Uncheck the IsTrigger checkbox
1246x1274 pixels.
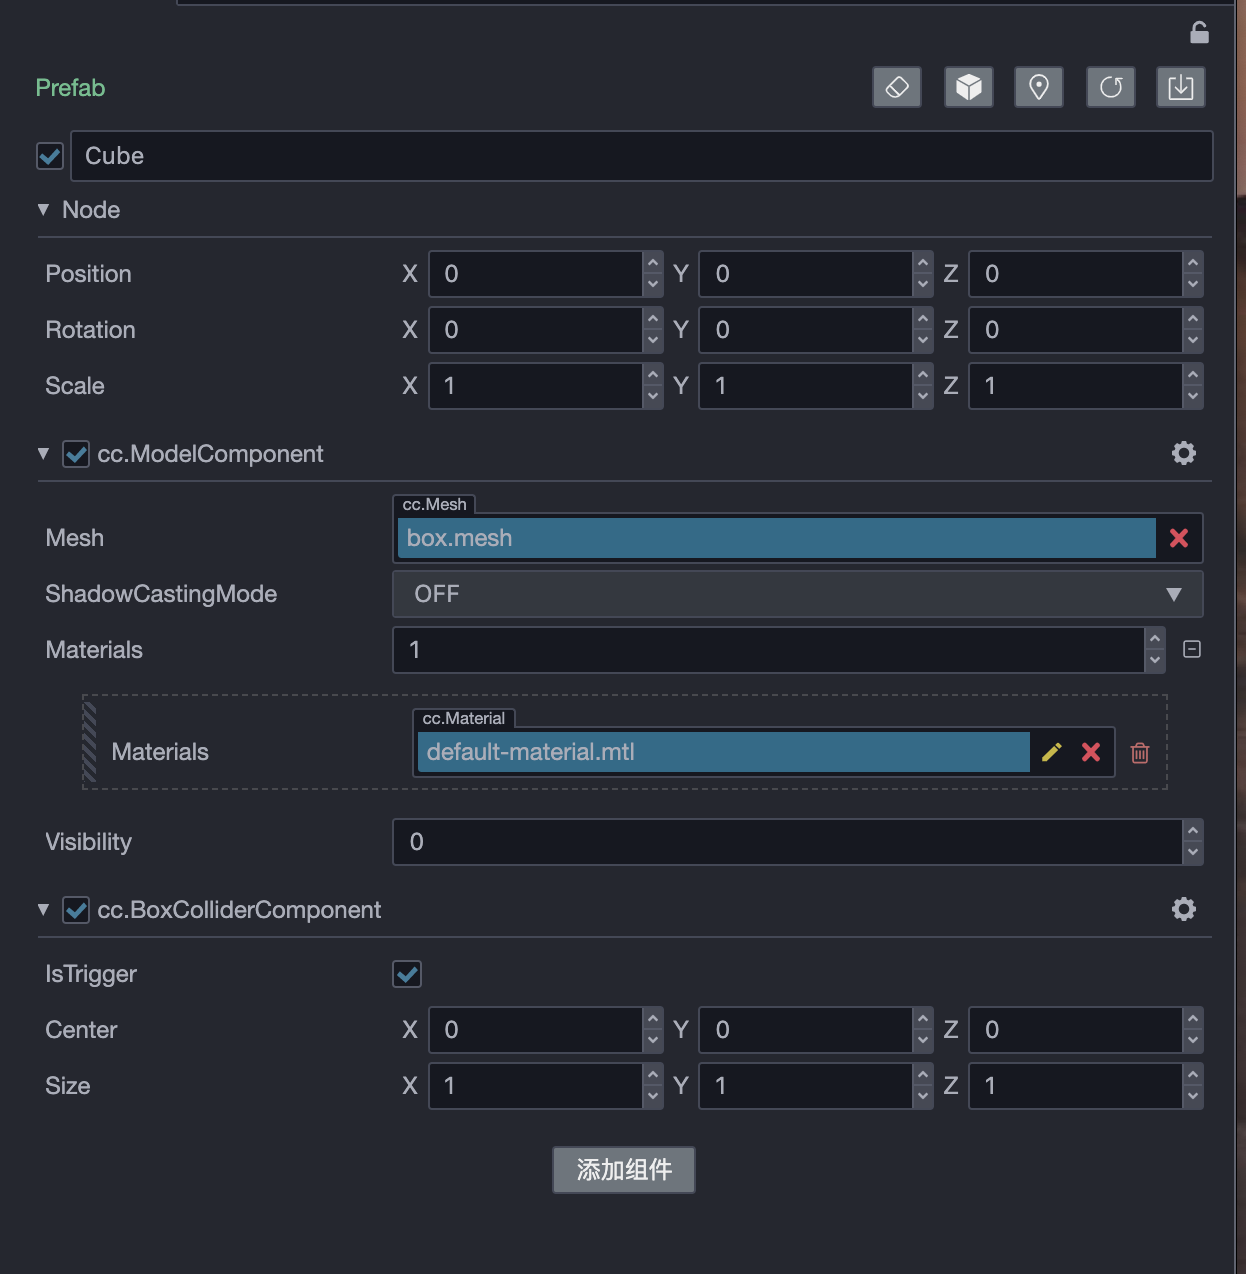click(x=407, y=974)
